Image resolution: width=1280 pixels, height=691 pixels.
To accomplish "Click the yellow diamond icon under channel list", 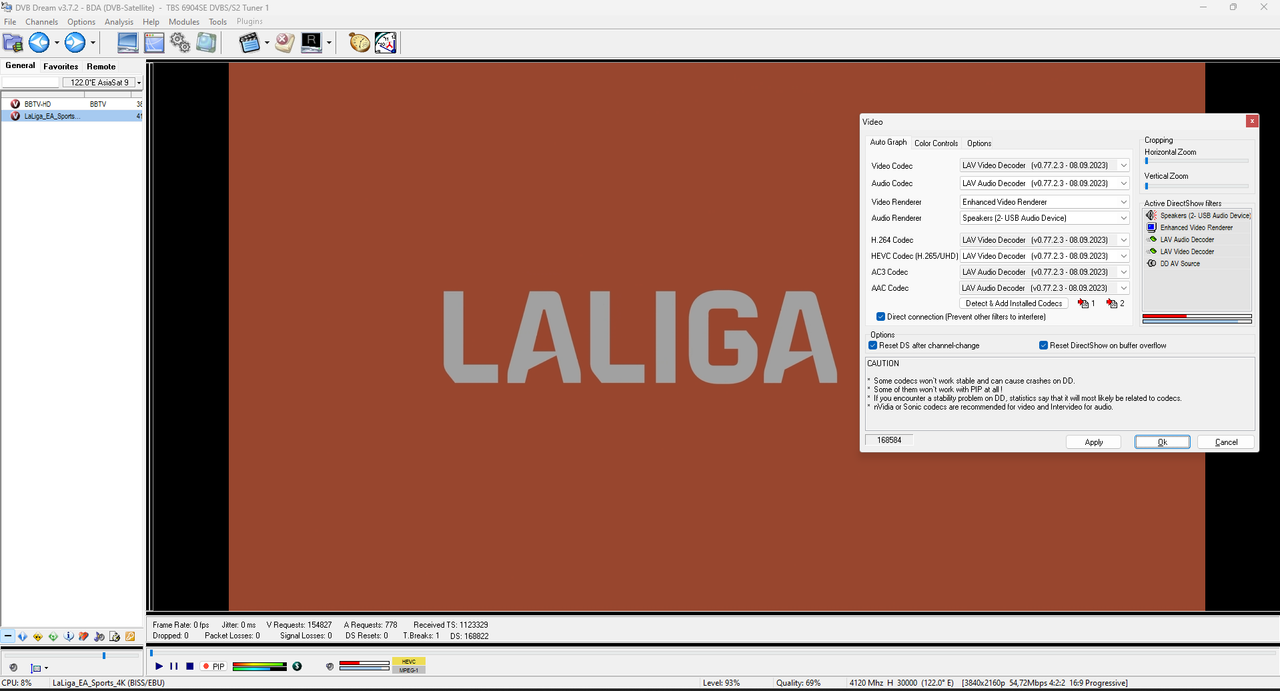I will pos(38,636).
